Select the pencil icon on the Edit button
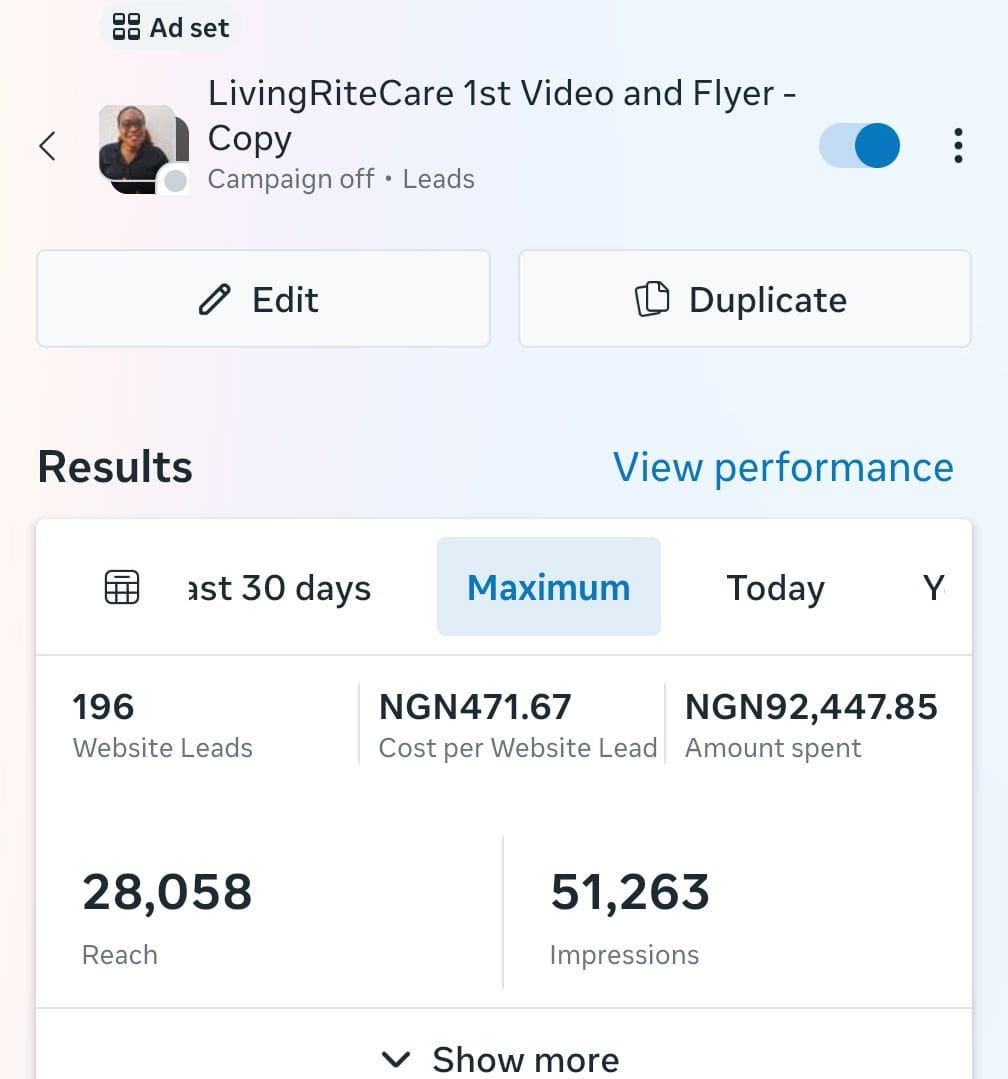1008x1079 pixels. click(x=213, y=298)
